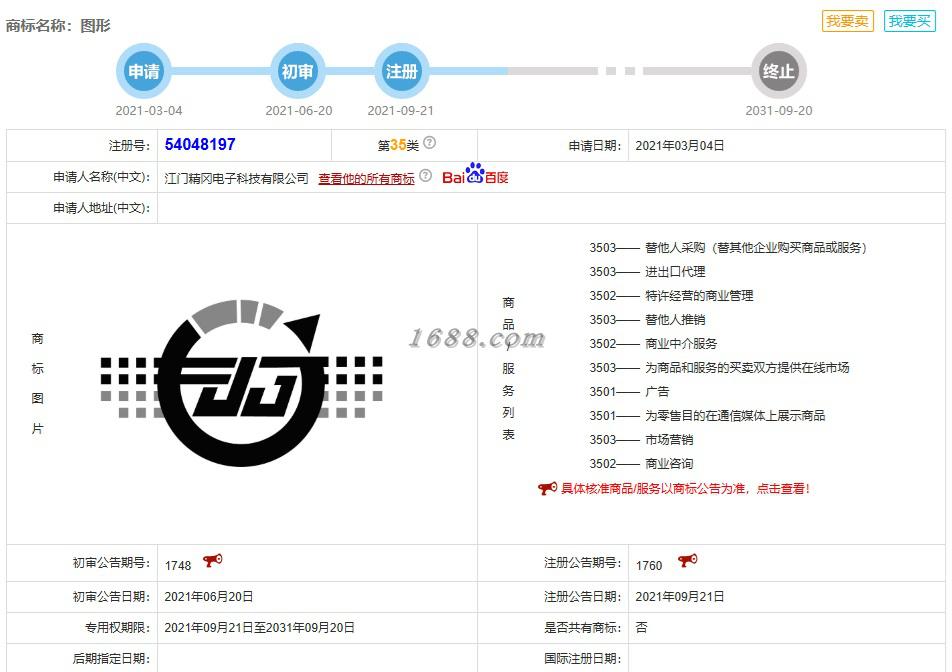Image resolution: width=952 pixels, height=672 pixels.
Task: Select 3503 进出口代理 service row
Action: [x=647, y=272]
